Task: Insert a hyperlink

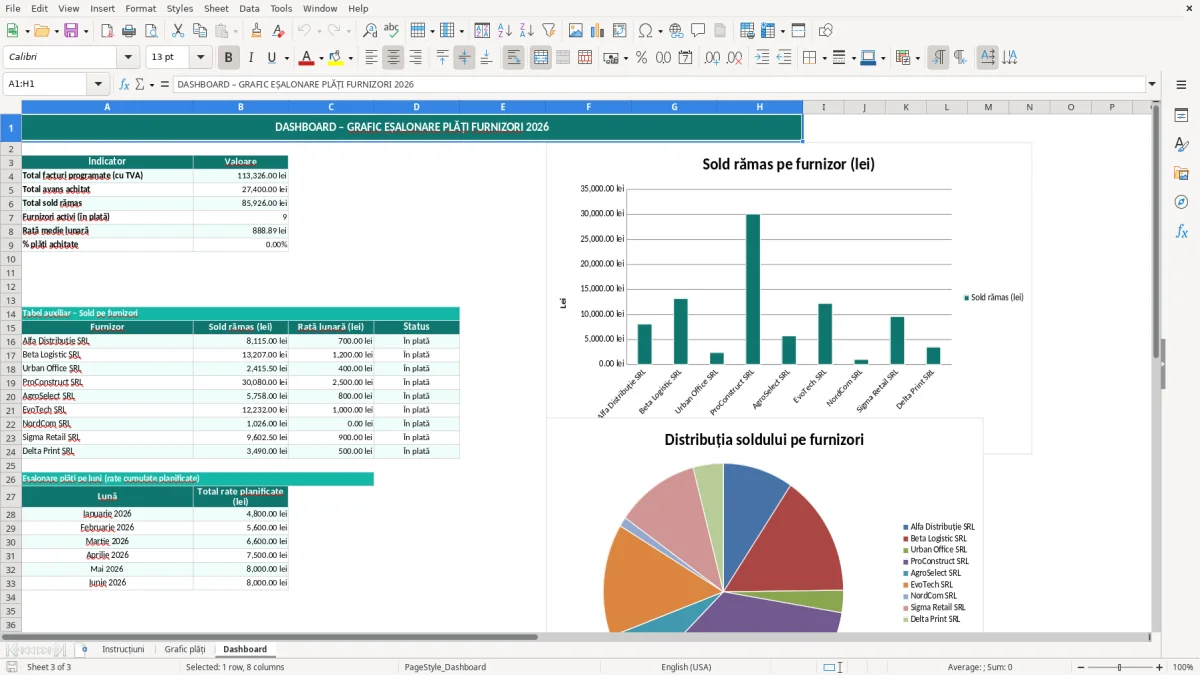Action: click(676, 31)
